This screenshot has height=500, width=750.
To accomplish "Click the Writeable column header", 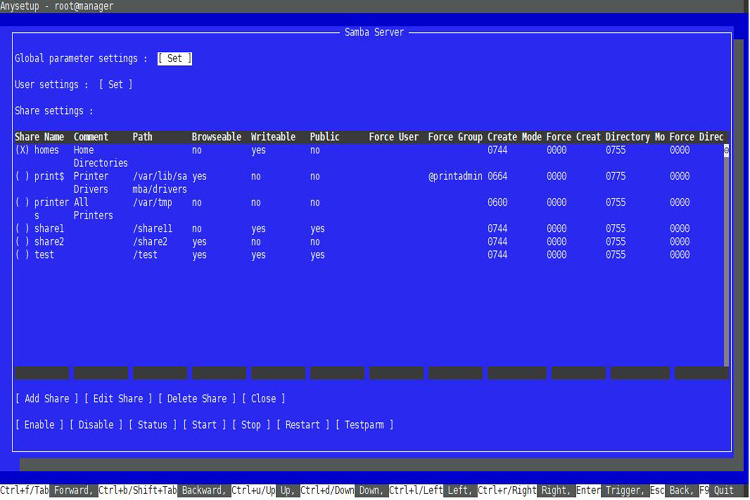I will coord(273,137).
